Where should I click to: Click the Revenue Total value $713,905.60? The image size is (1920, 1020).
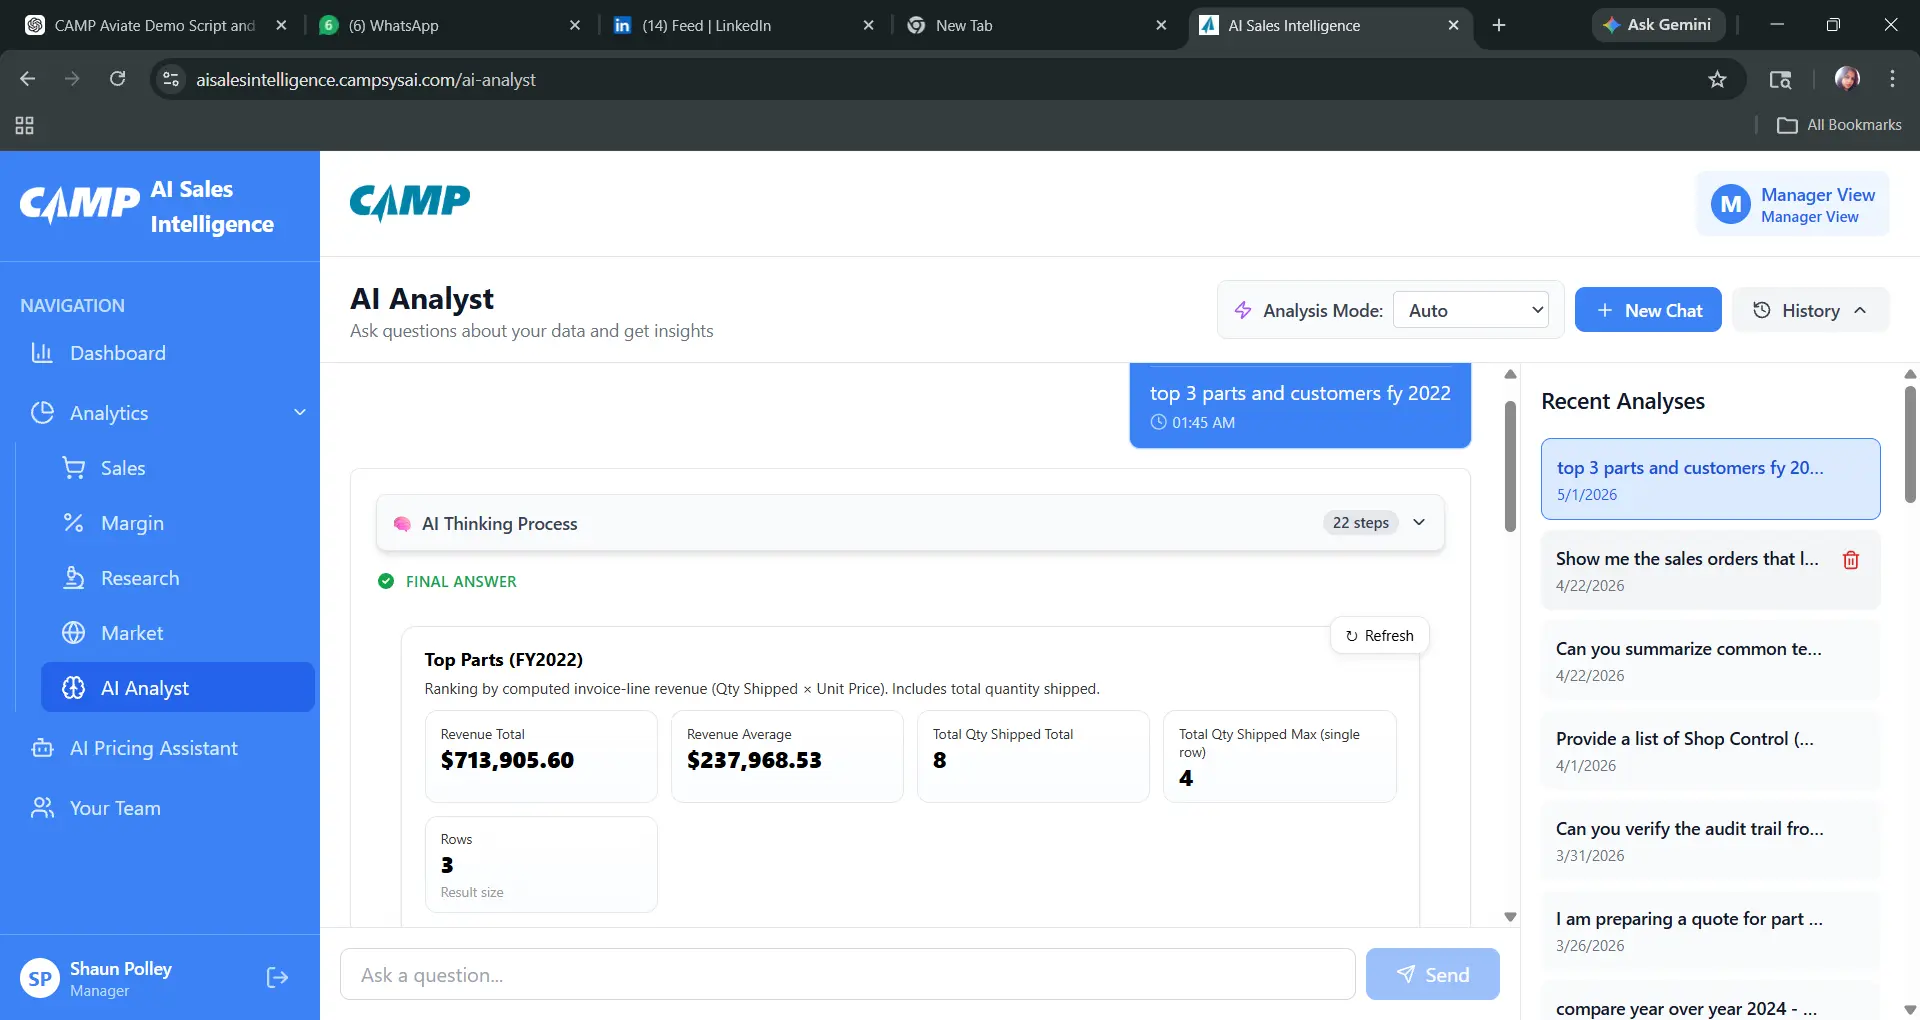coord(507,761)
